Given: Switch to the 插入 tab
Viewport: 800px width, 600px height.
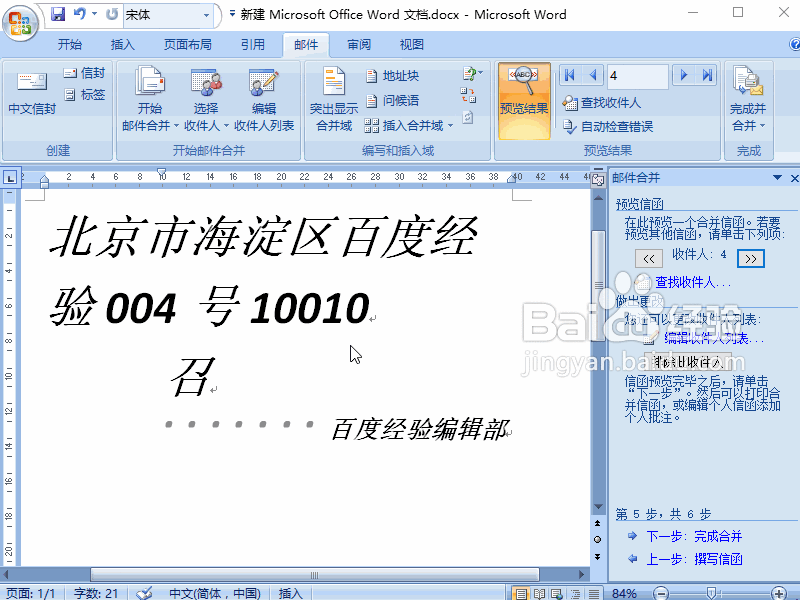Looking at the screenshot, I should (122, 45).
